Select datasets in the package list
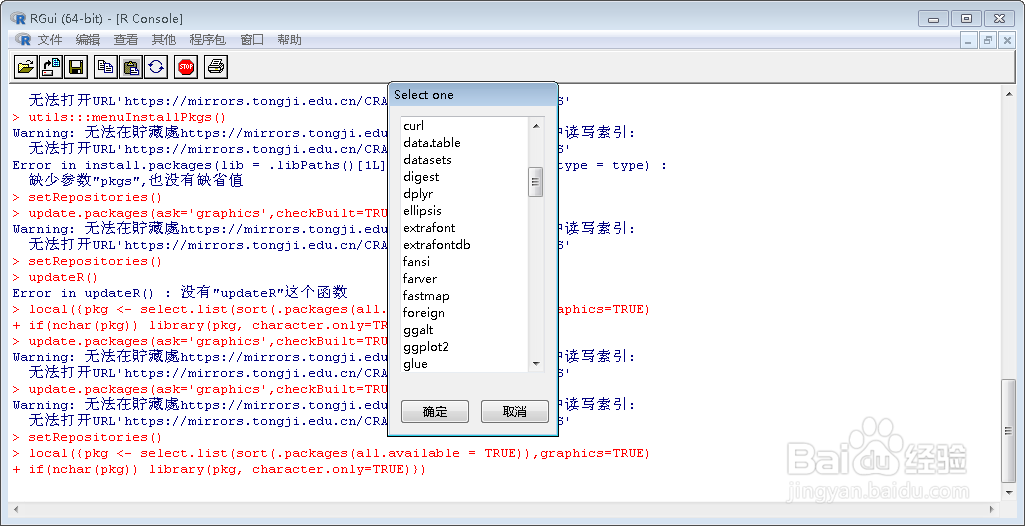The width and height of the screenshot is (1025, 526). (464, 159)
